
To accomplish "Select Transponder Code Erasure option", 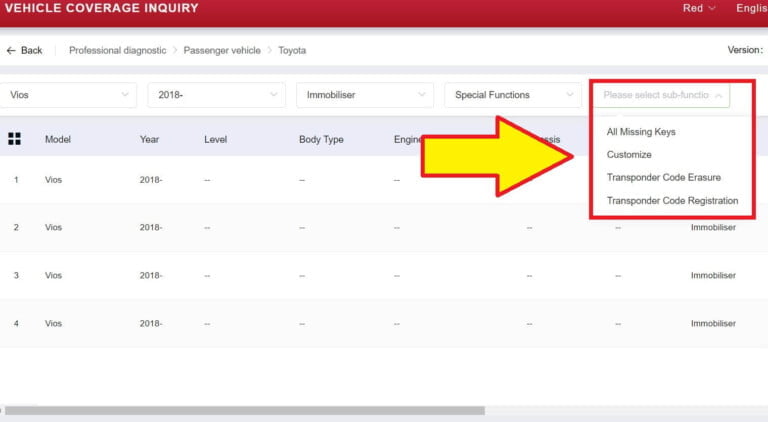I will [x=663, y=178].
